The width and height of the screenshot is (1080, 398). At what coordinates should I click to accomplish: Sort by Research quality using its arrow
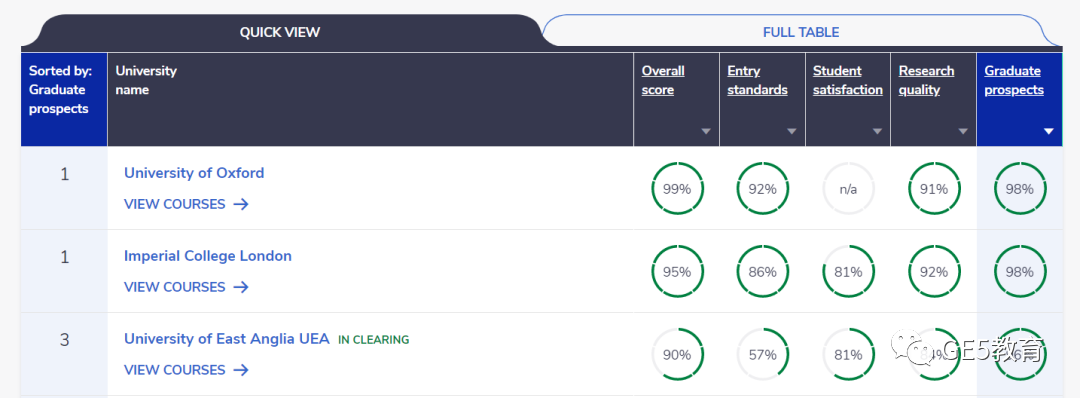point(963,132)
